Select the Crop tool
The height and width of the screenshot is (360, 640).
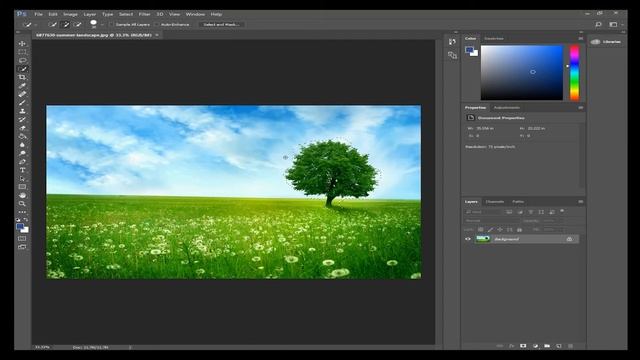click(22, 77)
